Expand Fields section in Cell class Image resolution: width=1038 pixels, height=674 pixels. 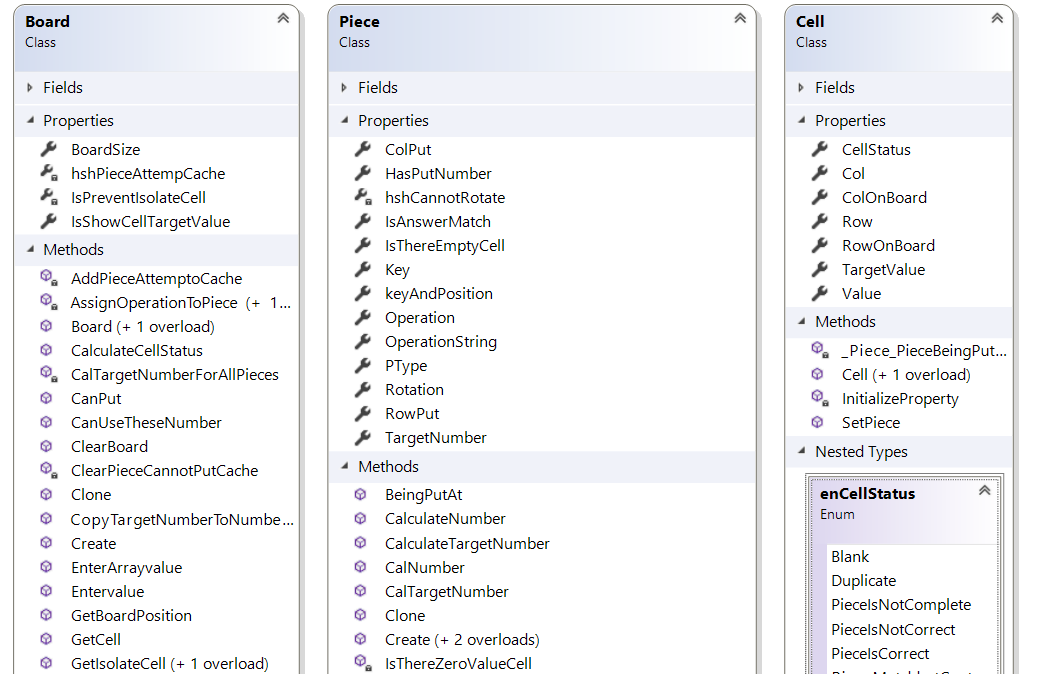point(801,87)
